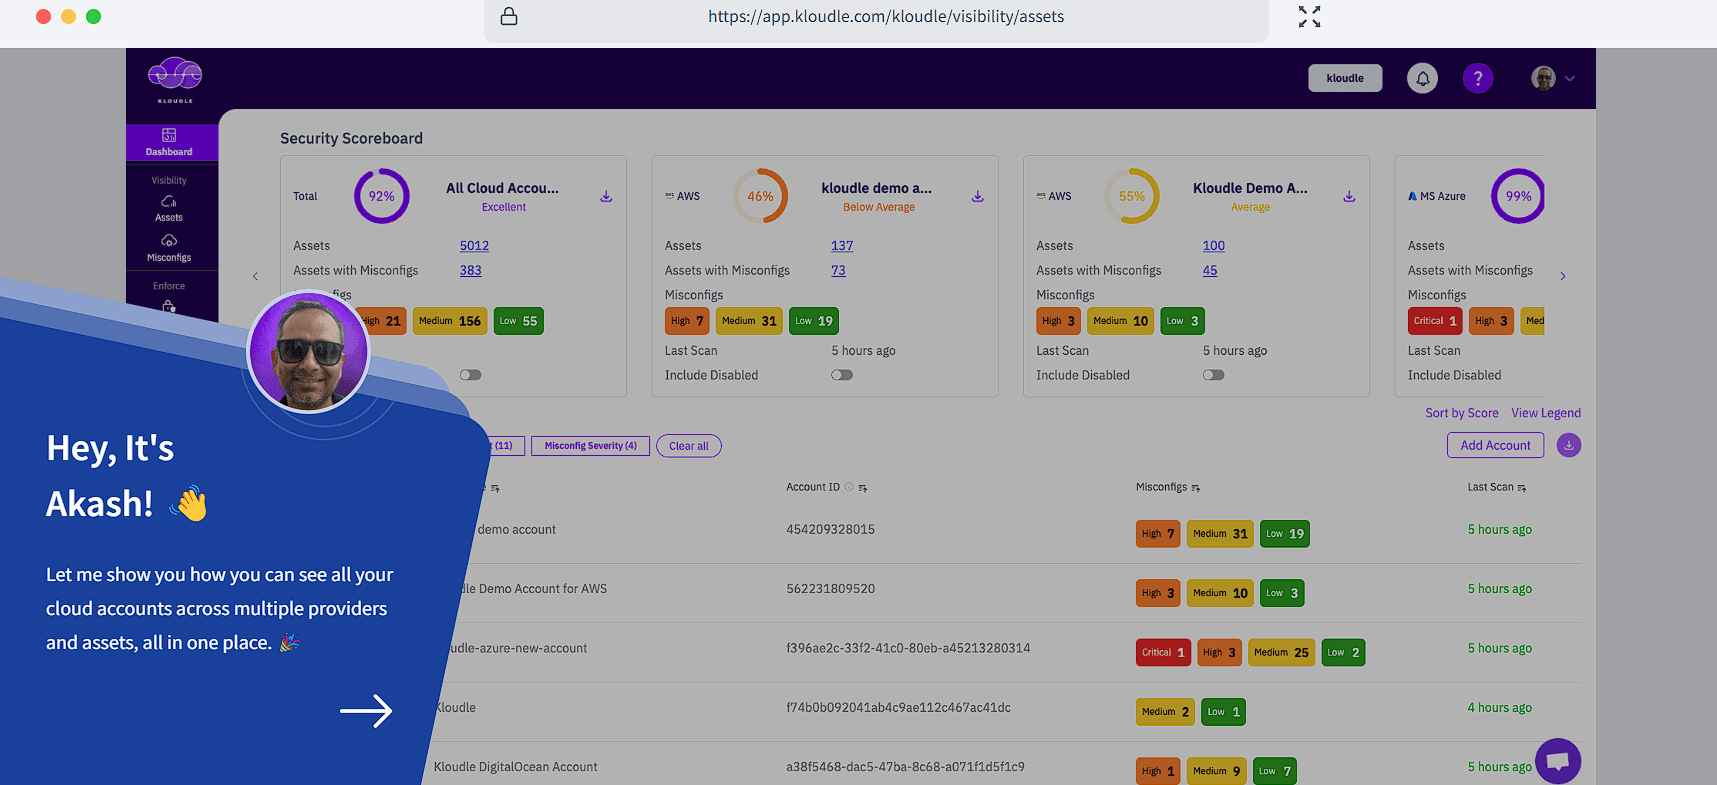Click 4 hours ago in Kloudle row
Screen dimensions: 1717x785
[1499, 708]
